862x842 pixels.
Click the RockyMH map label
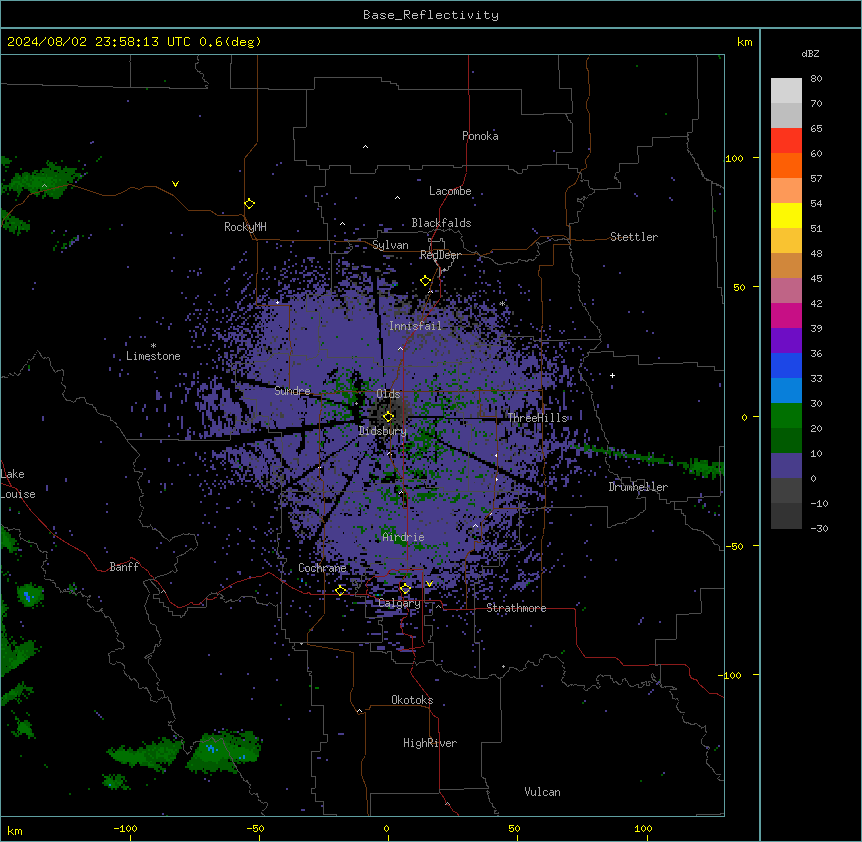[245, 227]
